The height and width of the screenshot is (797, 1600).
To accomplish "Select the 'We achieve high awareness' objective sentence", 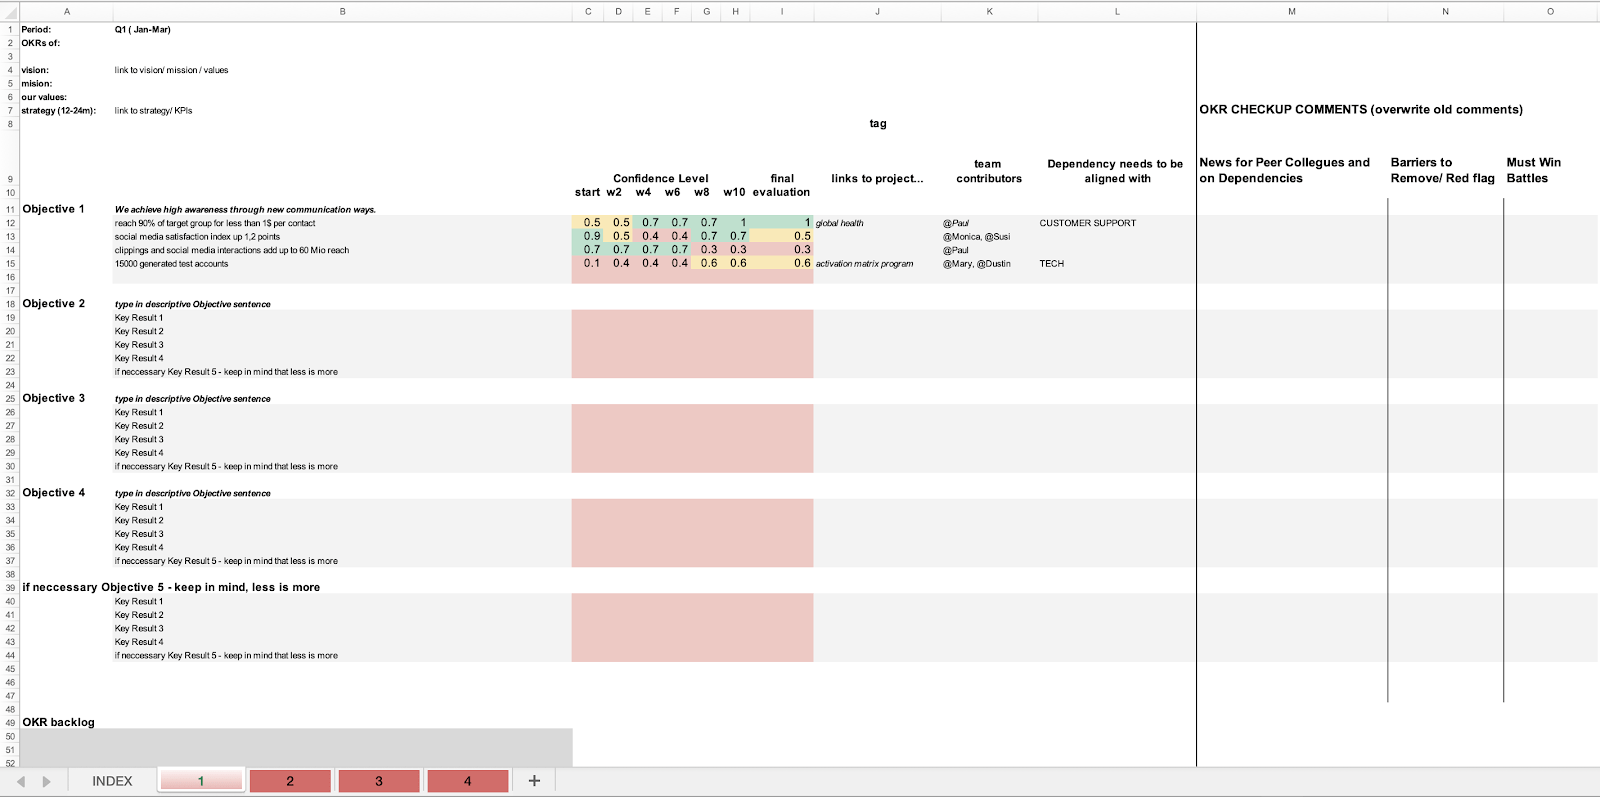I will click(245, 210).
